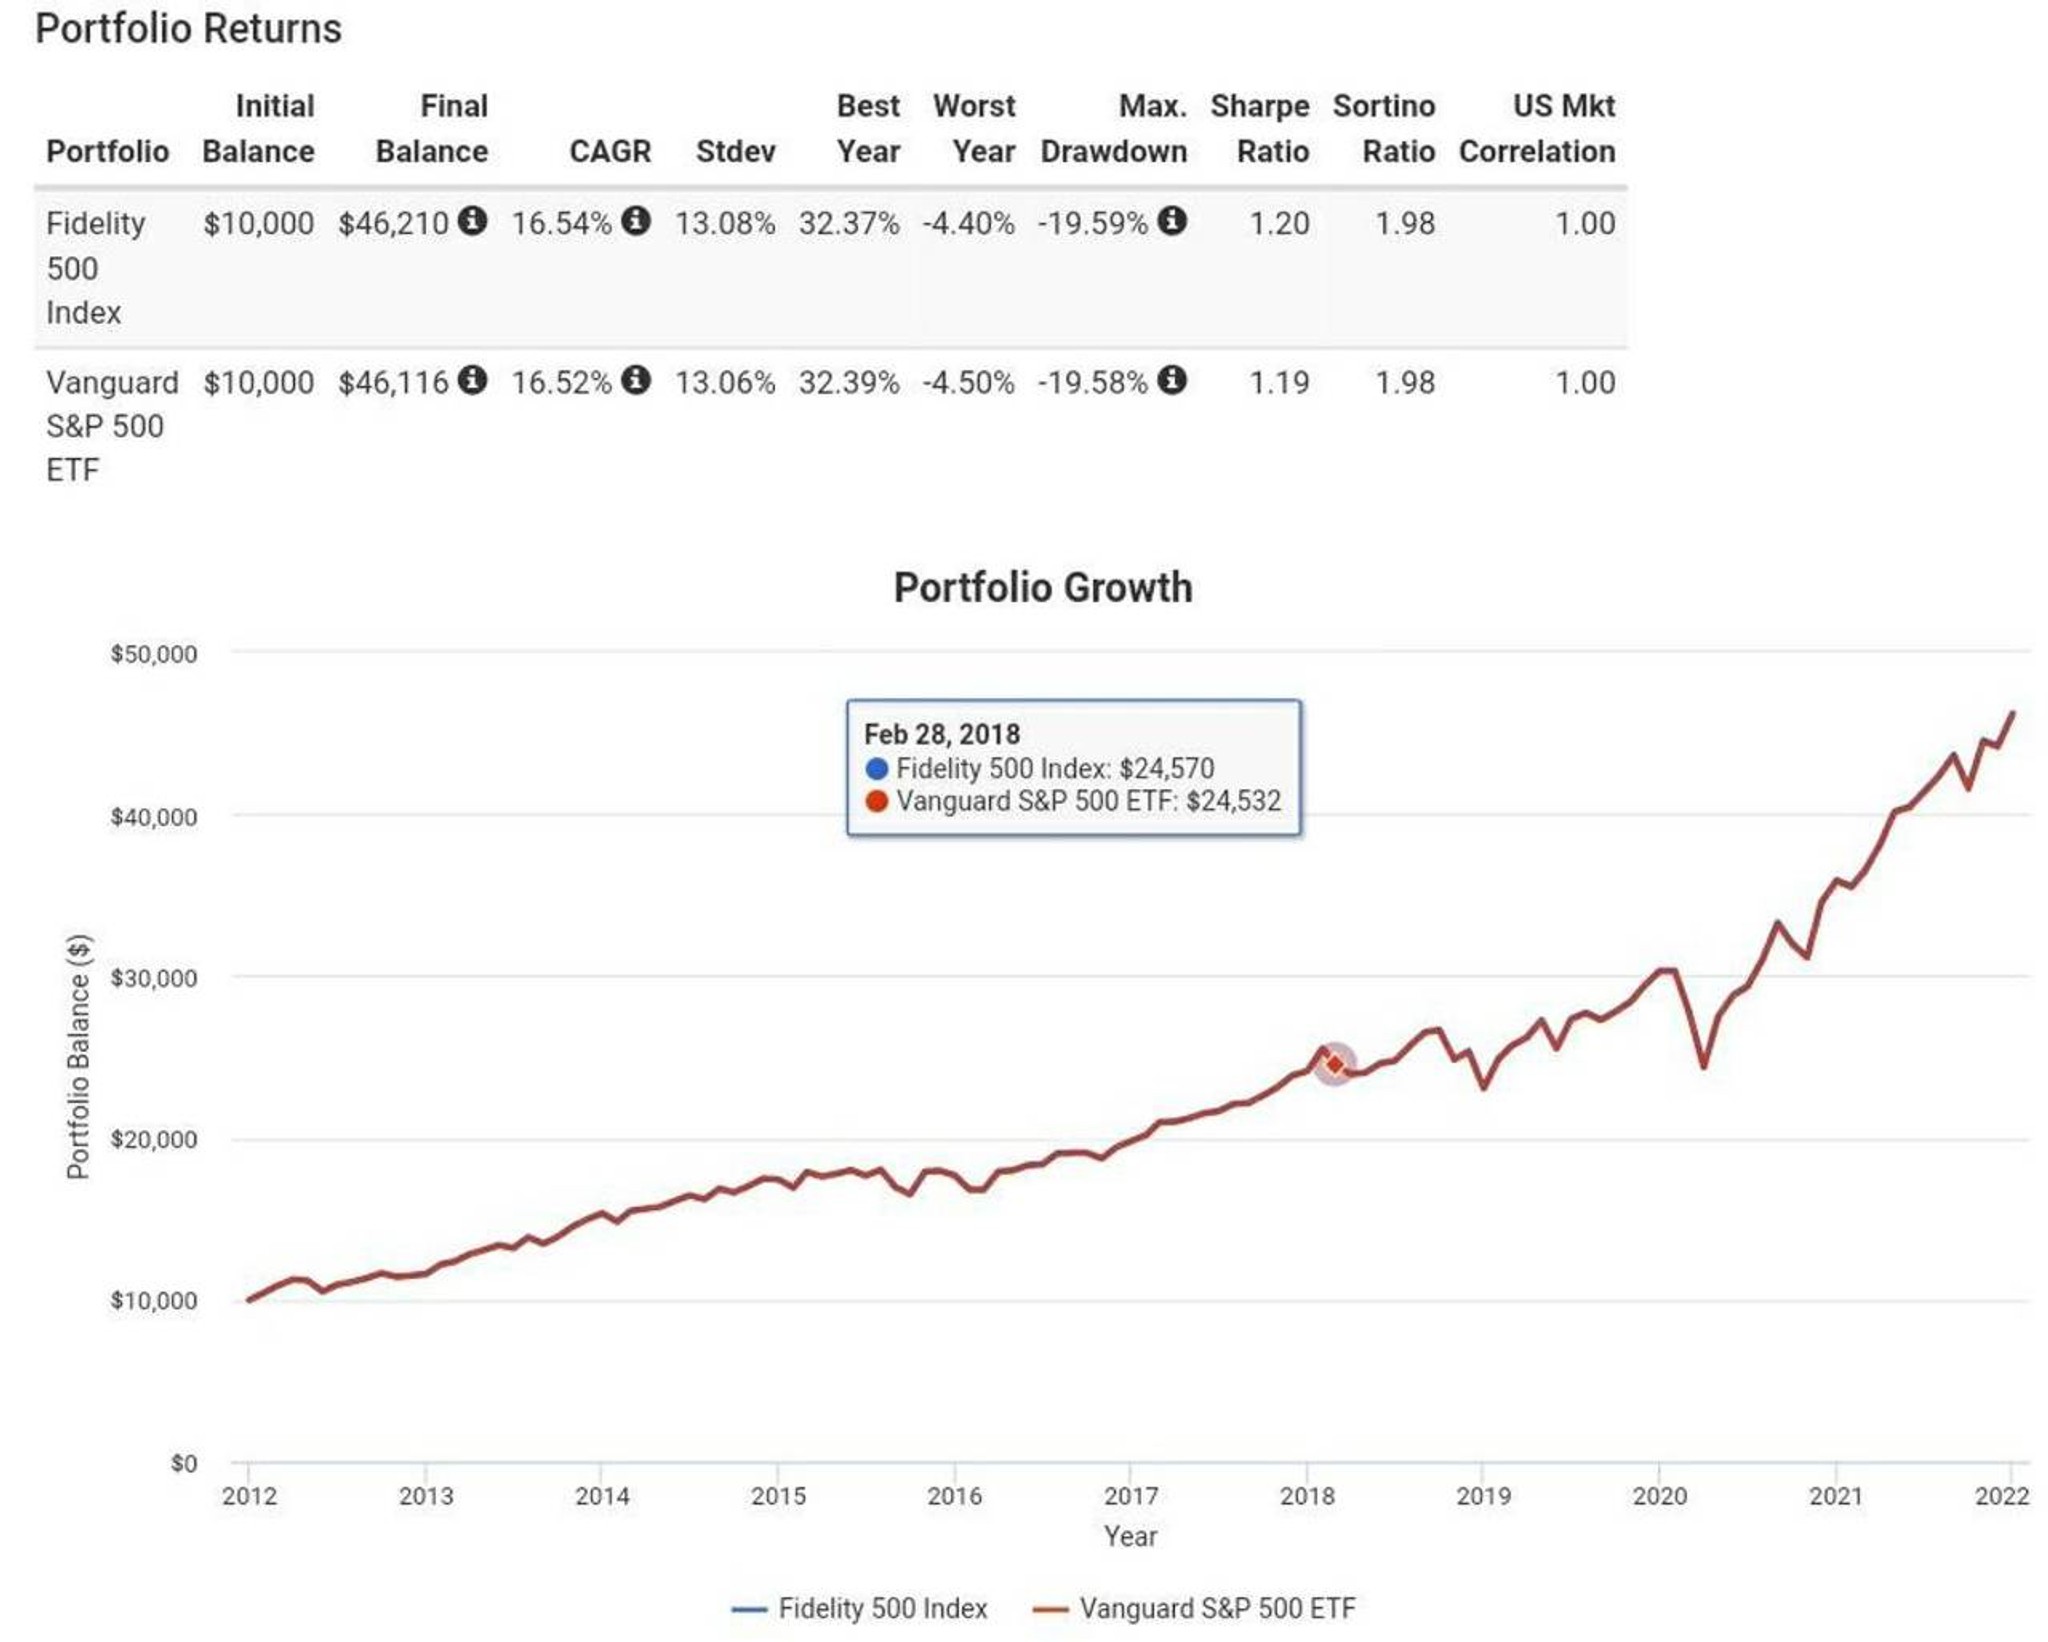Click the Portfolio Growth chart title
The width and height of the screenshot is (2048, 1642).
[1042, 587]
